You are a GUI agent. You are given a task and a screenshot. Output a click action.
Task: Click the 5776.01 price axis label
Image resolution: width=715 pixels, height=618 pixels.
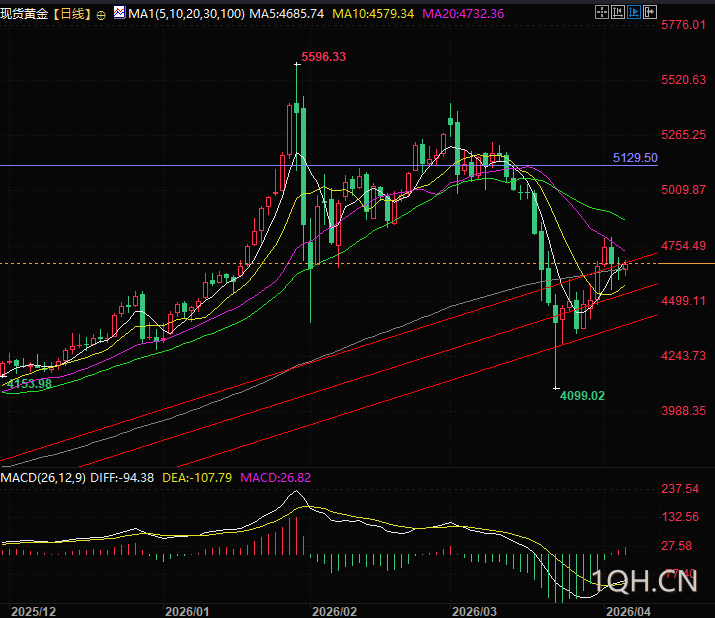684,25
